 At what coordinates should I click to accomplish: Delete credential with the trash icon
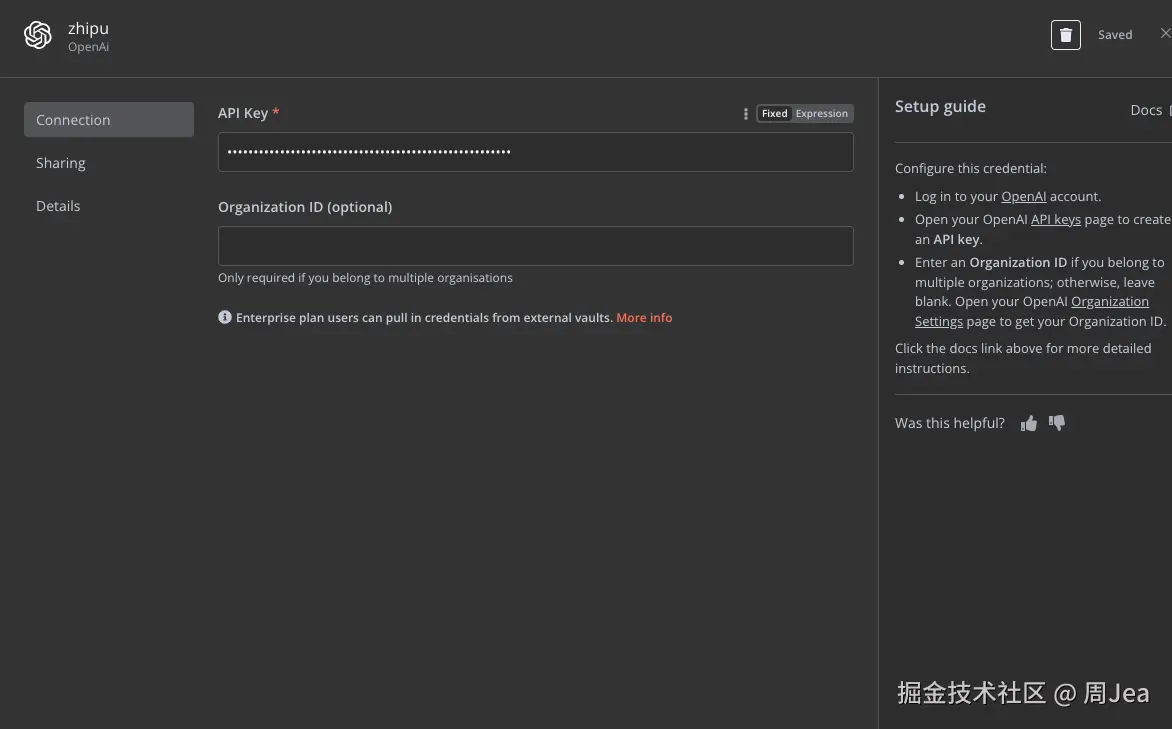[1065, 35]
